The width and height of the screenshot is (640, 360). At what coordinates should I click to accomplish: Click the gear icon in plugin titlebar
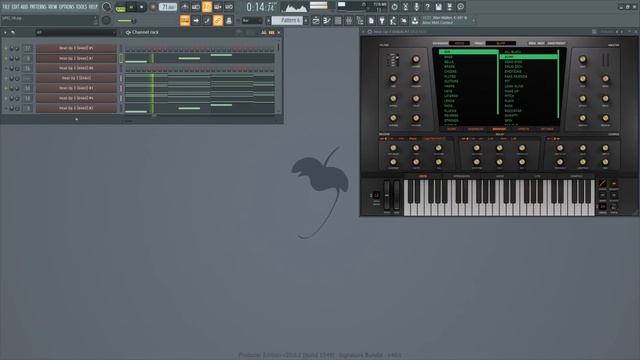[x=369, y=31]
